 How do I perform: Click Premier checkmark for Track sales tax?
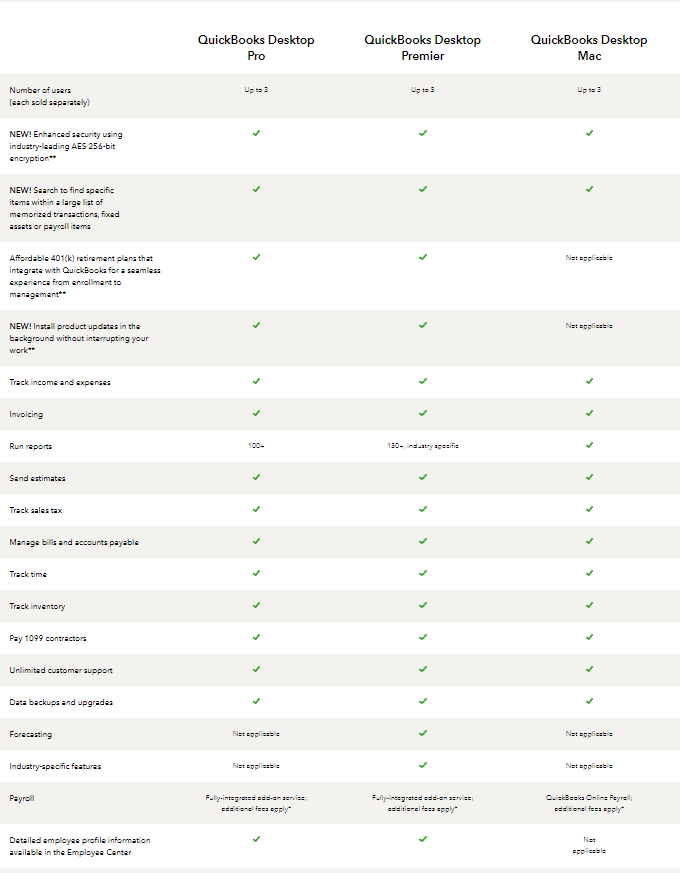coord(423,509)
